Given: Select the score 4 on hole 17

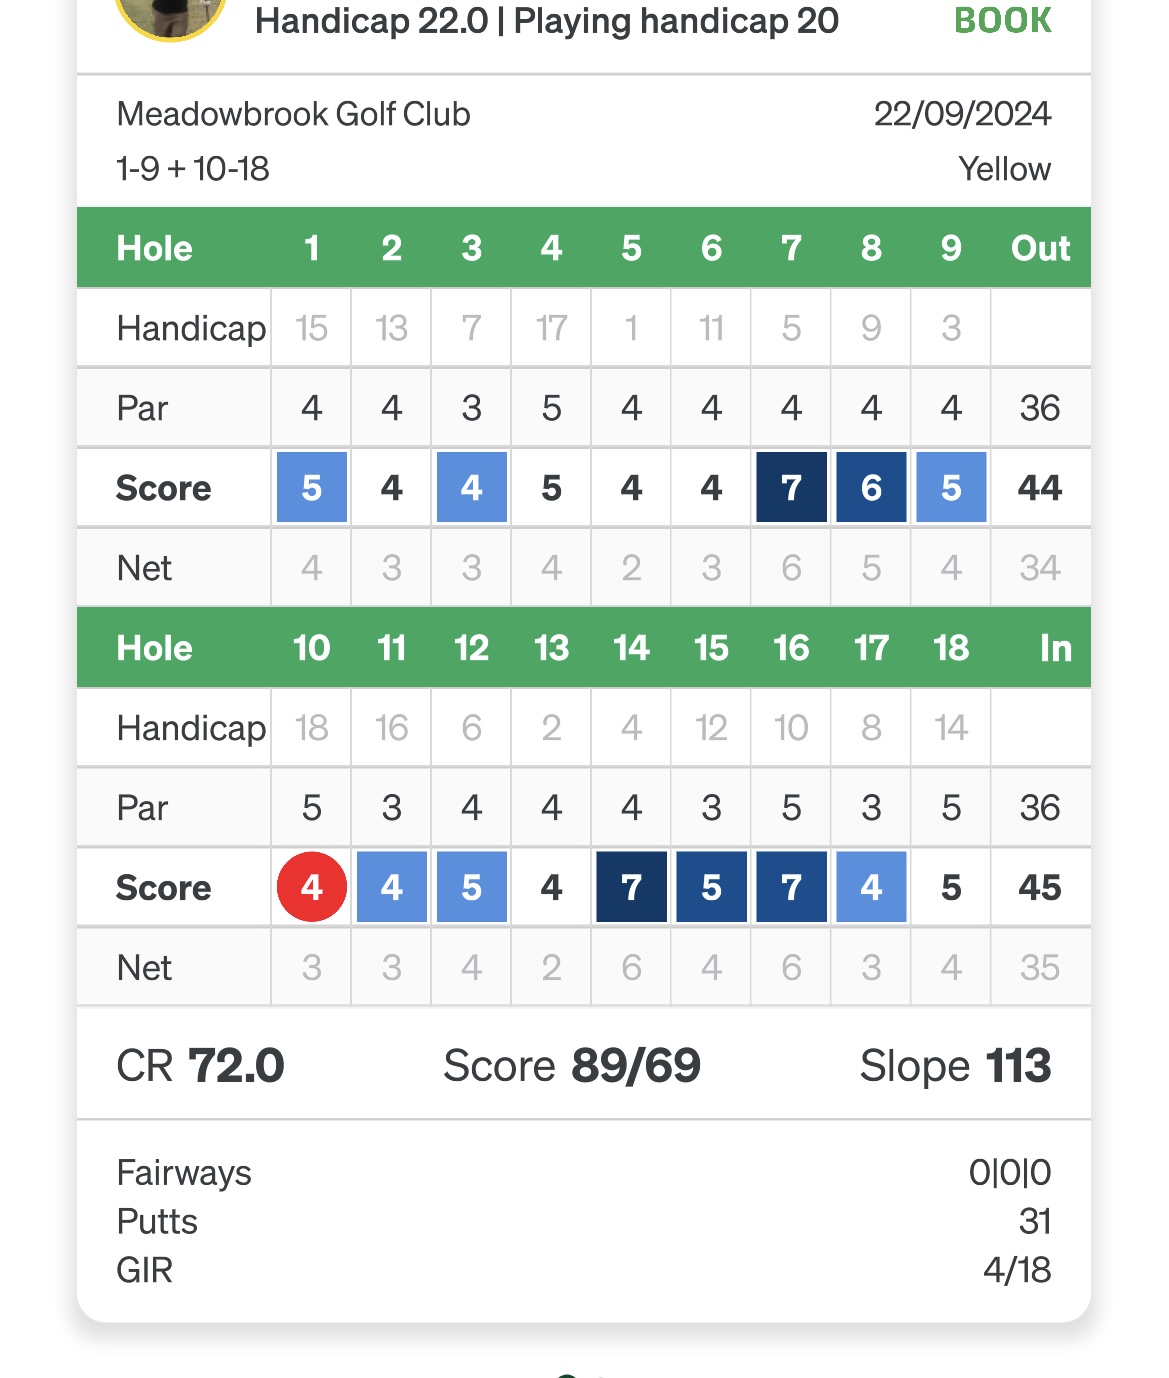Looking at the screenshot, I should click(871, 887).
